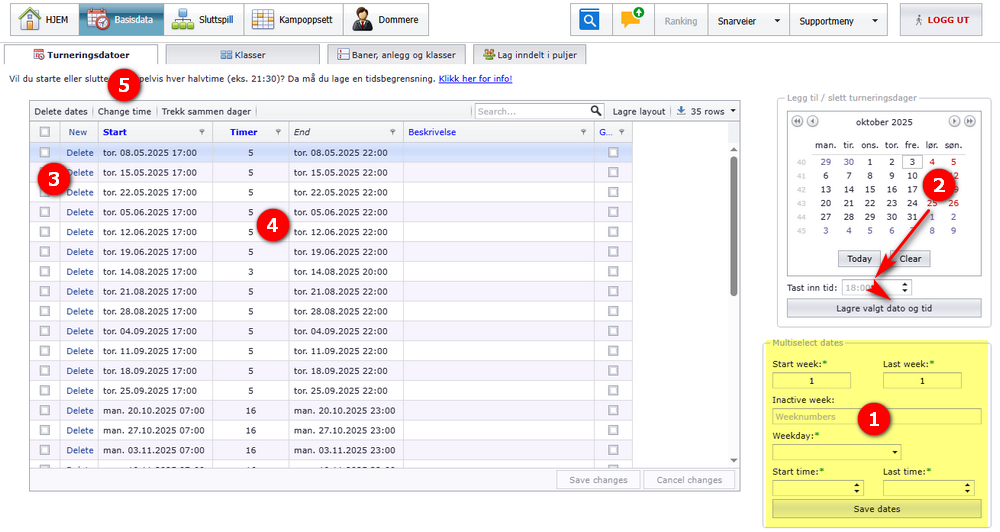1000x532 pixels.
Task: Click the Inactive week input field
Action: (876, 416)
